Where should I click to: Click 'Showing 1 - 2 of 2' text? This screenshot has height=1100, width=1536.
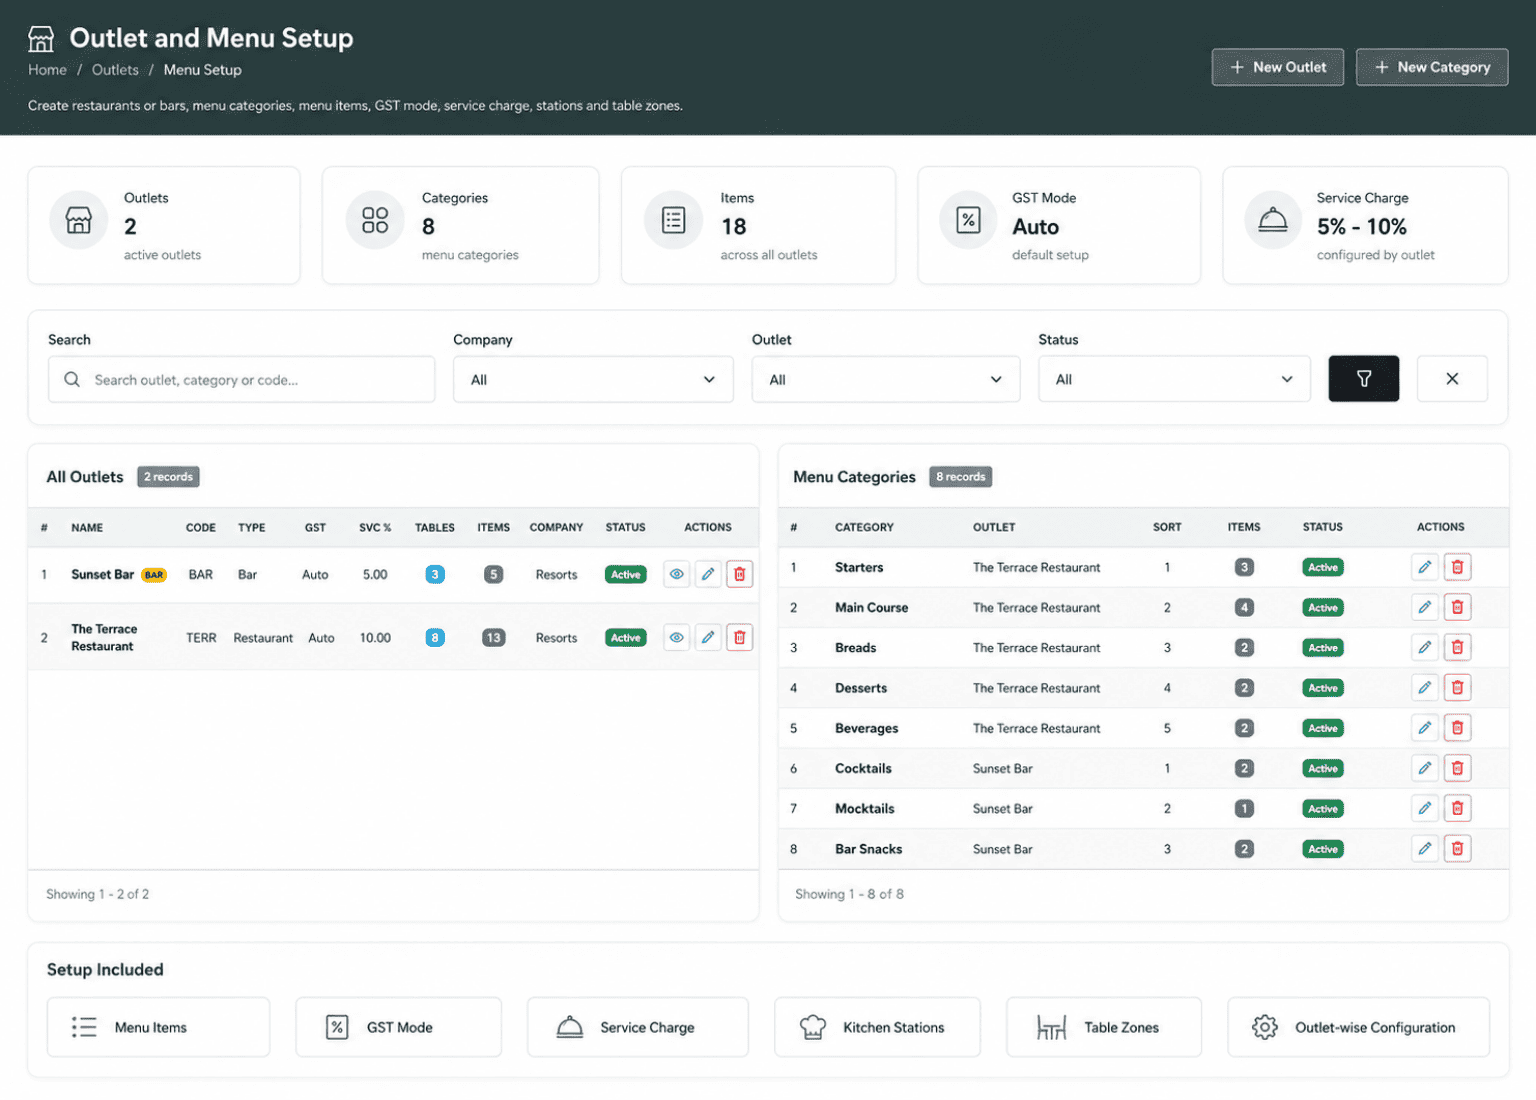(x=97, y=894)
